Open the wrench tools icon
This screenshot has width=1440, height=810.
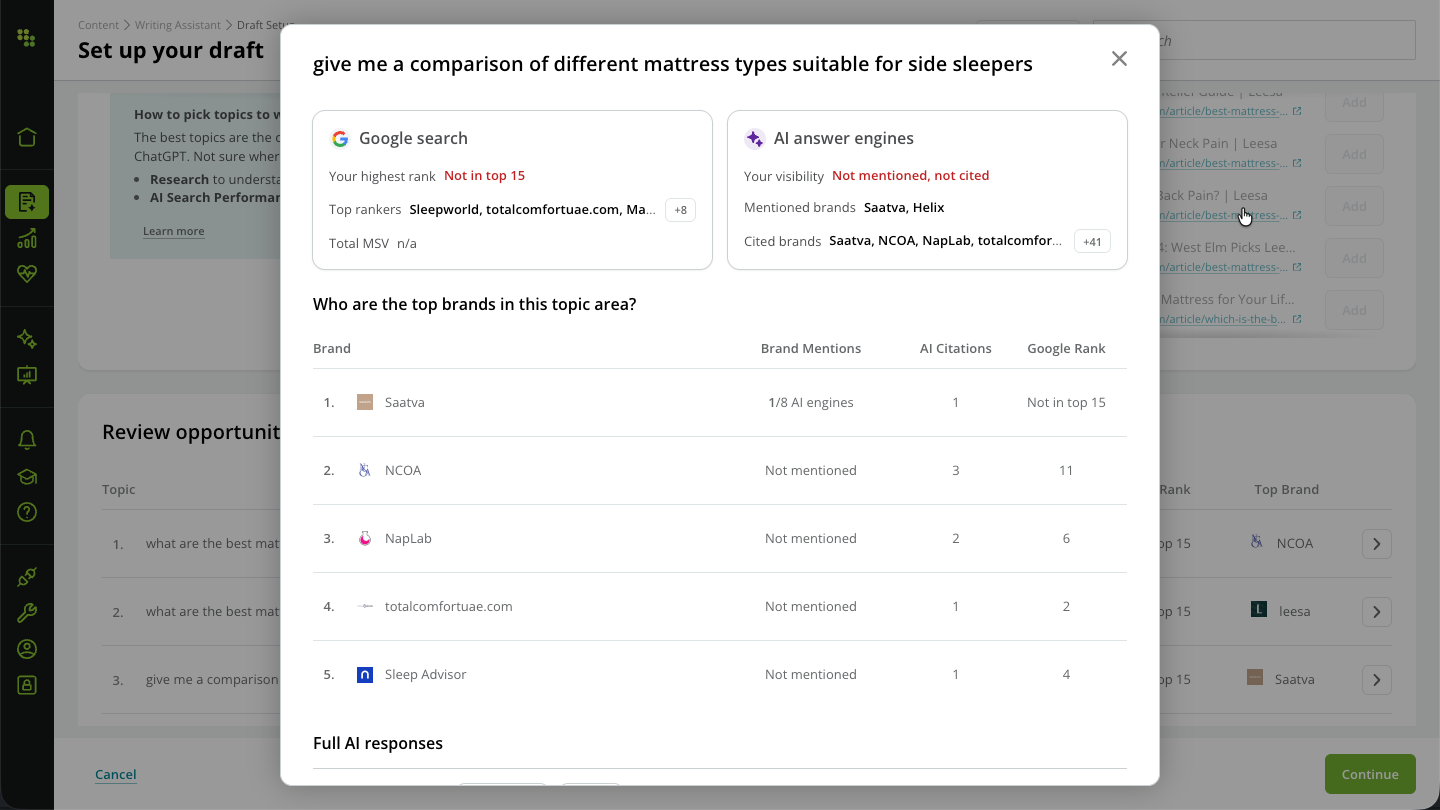tap(27, 613)
